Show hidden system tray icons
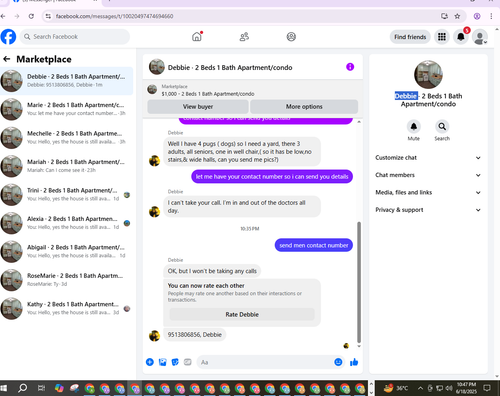 click(x=420, y=388)
